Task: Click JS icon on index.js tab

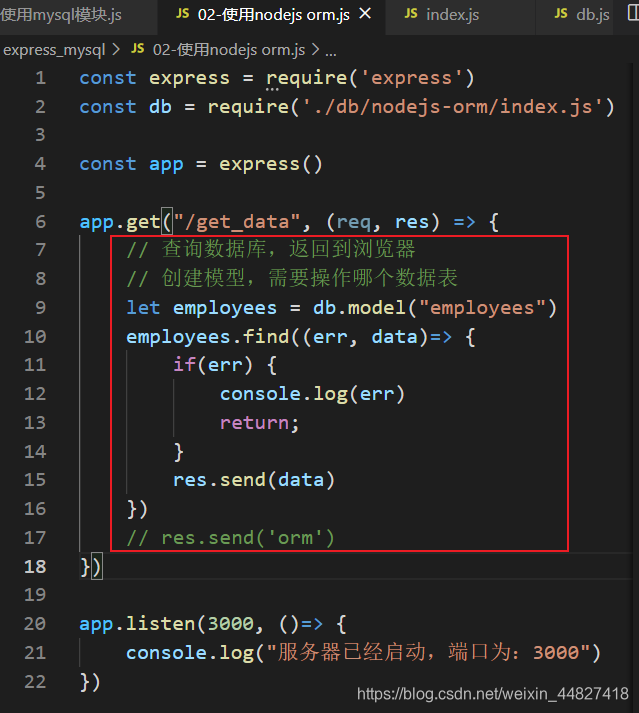Action: (x=411, y=14)
